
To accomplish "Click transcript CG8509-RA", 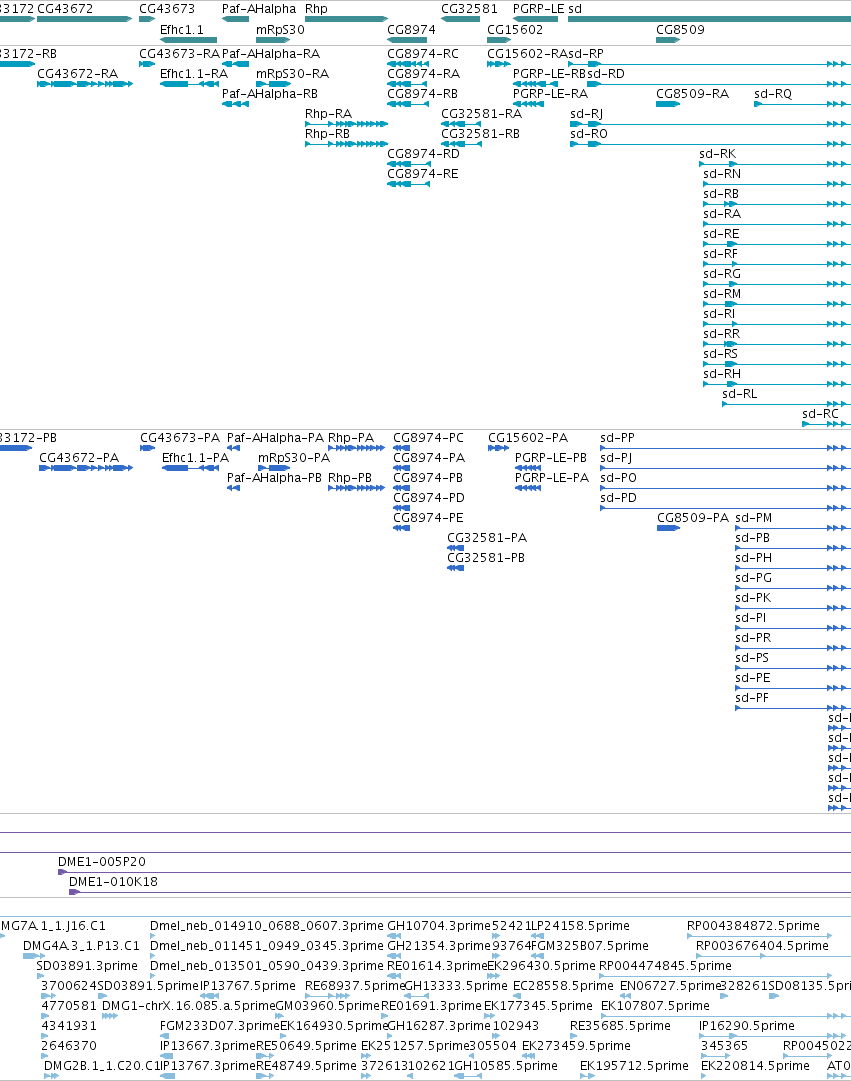I will click(x=692, y=94).
